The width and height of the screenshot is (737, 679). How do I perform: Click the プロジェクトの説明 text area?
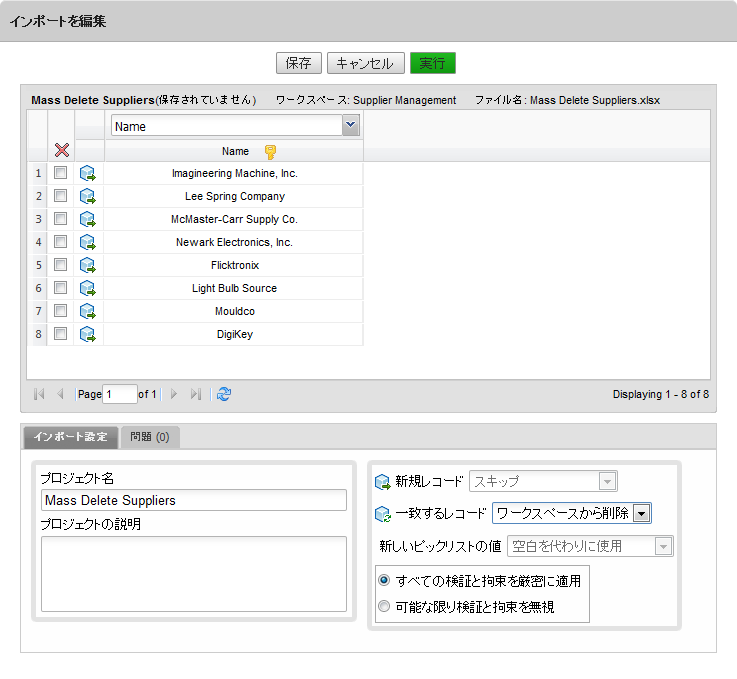(194, 574)
